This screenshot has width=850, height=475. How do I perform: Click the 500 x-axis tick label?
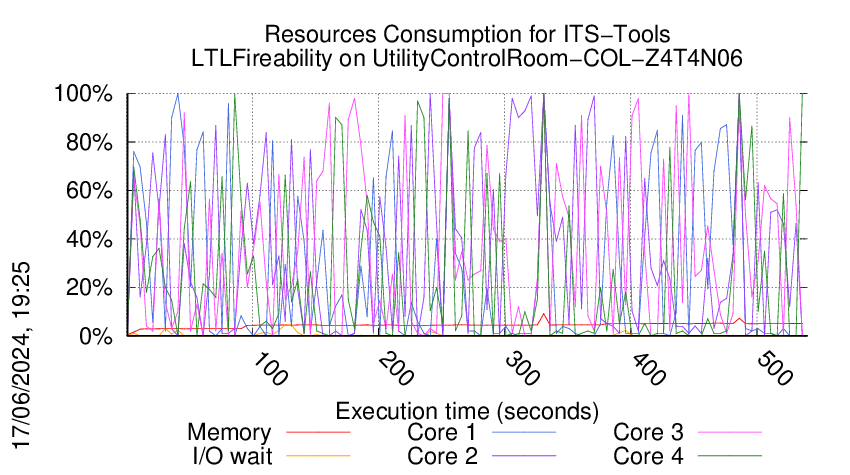tap(775, 369)
